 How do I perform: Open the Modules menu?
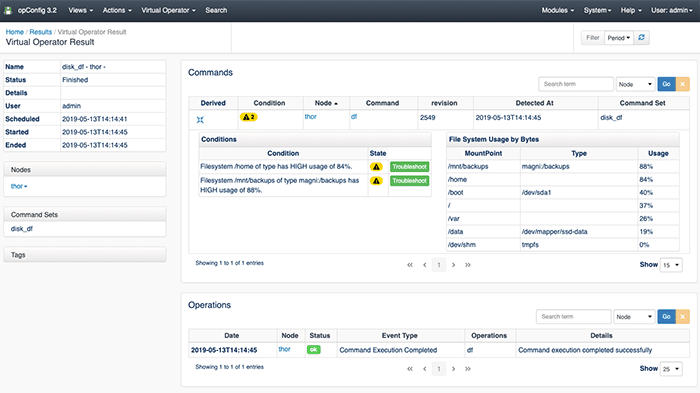(x=558, y=10)
